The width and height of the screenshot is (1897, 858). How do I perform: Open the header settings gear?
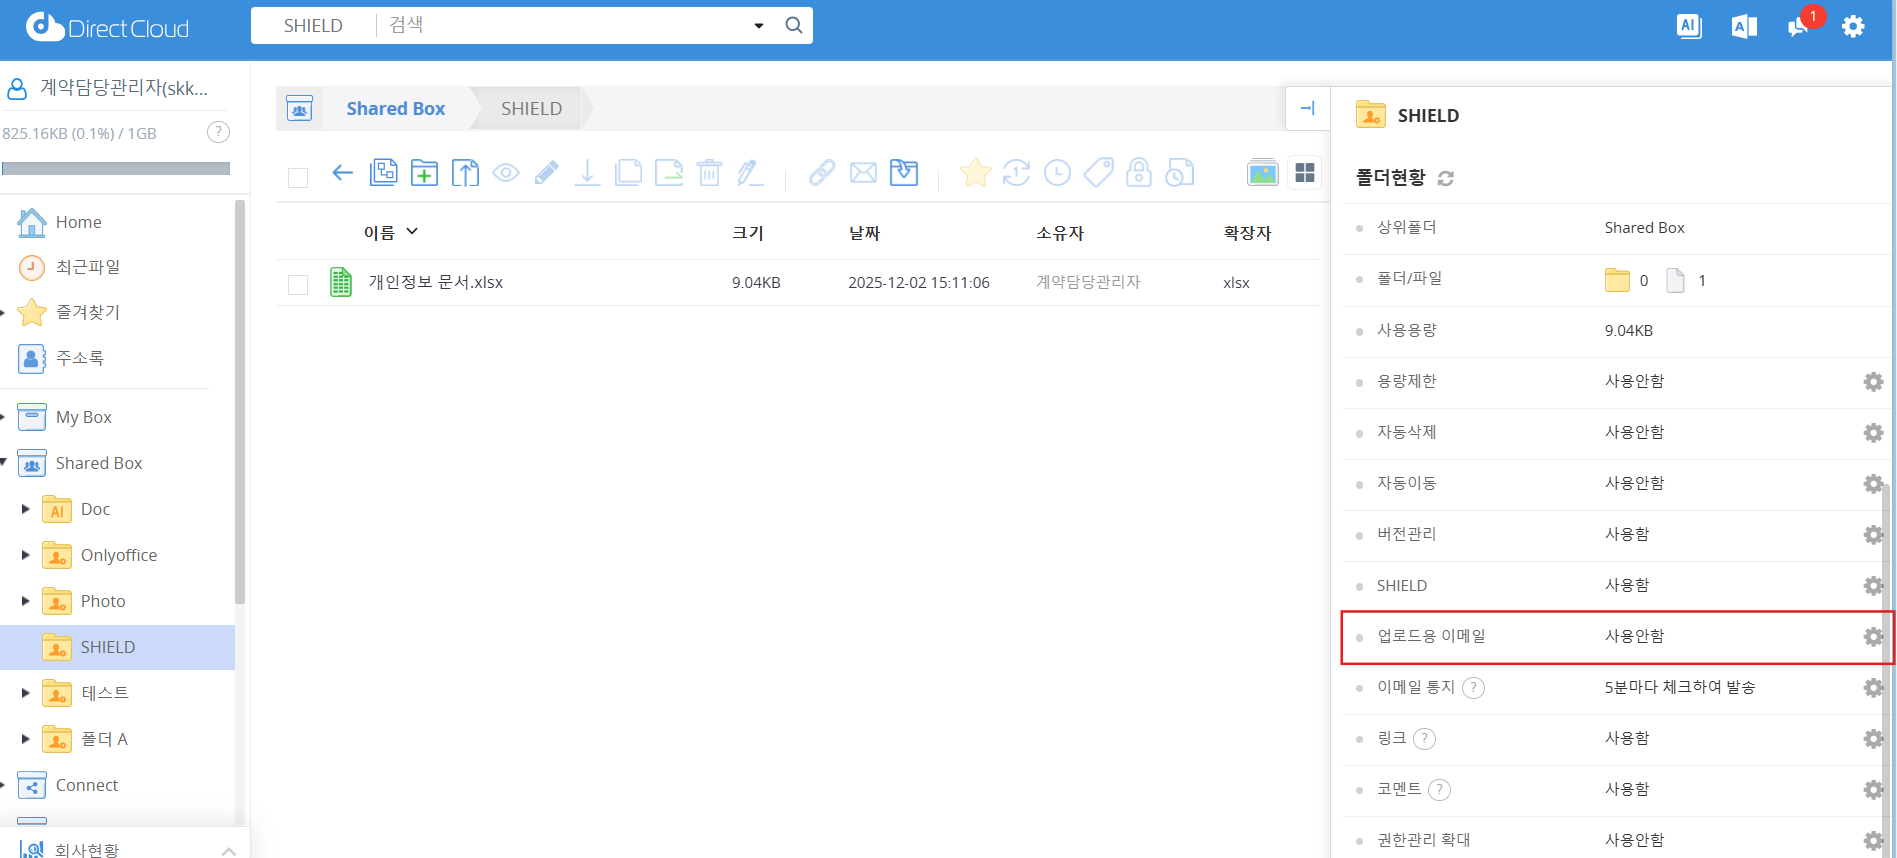(x=1853, y=26)
